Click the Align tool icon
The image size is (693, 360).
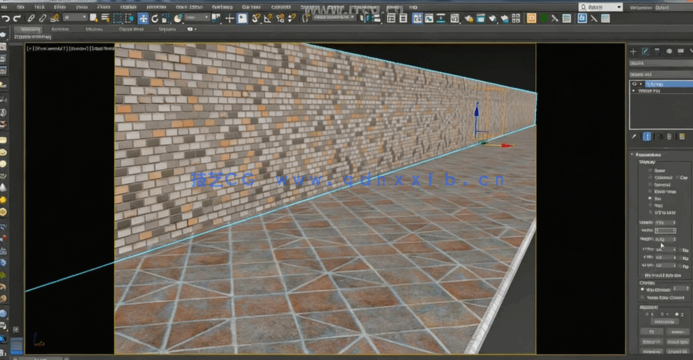tap(376, 18)
